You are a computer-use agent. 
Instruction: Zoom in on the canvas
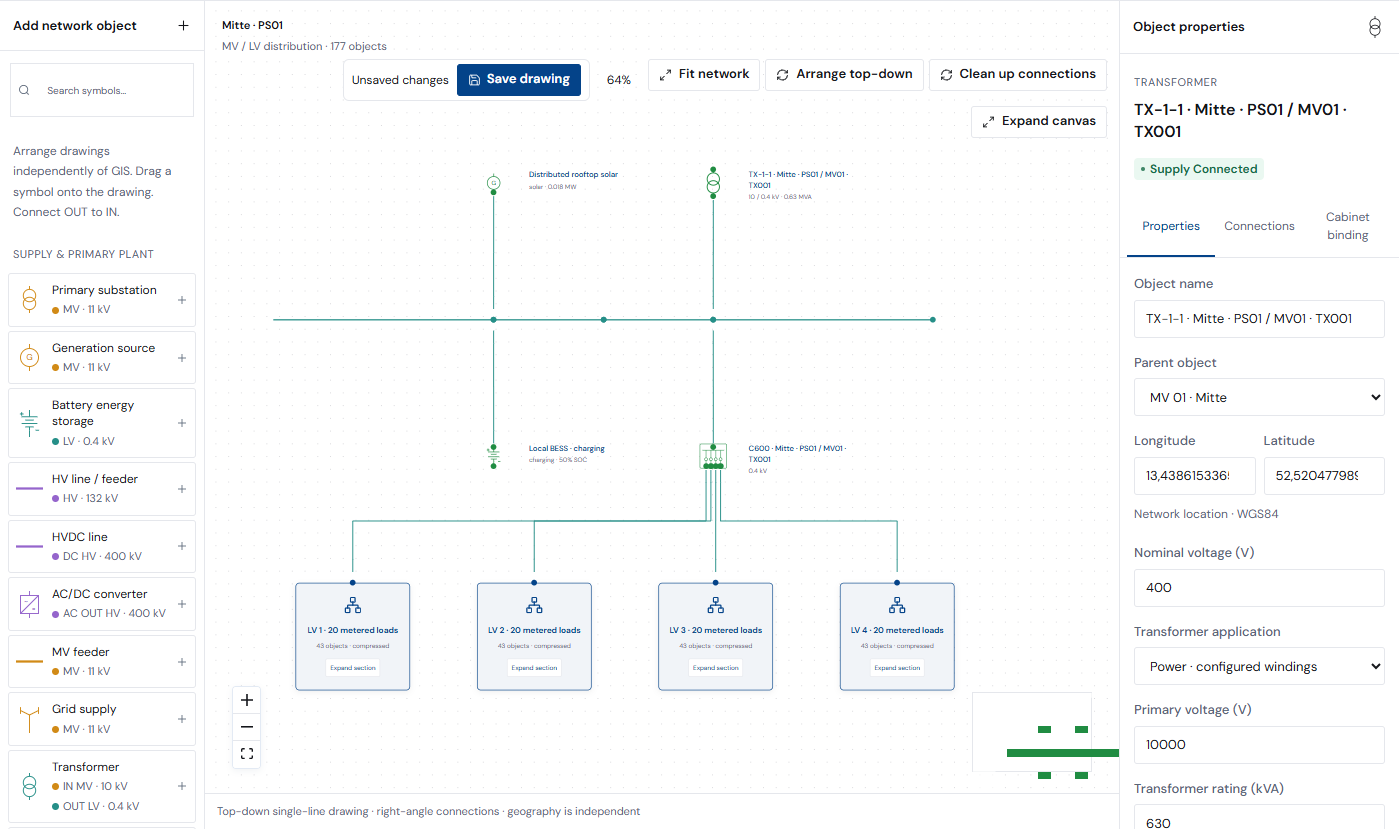point(247,700)
